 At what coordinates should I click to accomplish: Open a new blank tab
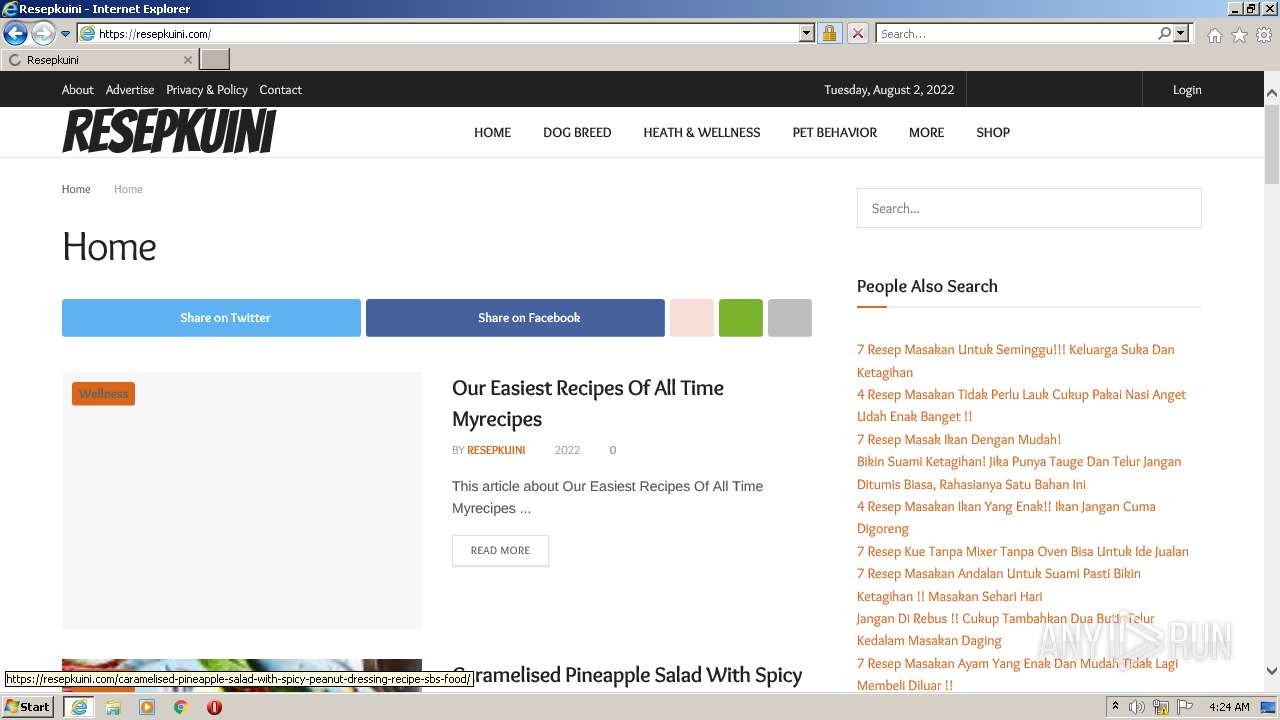tap(215, 60)
